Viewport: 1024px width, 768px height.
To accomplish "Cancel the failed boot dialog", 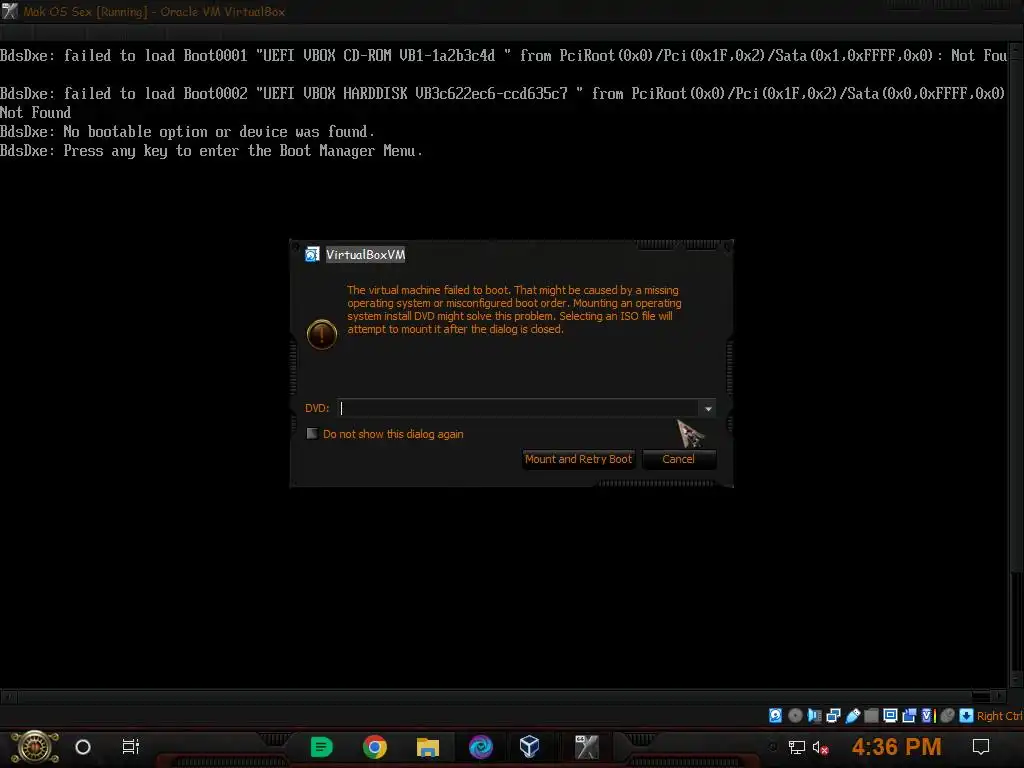I will (x=679, y=459).
